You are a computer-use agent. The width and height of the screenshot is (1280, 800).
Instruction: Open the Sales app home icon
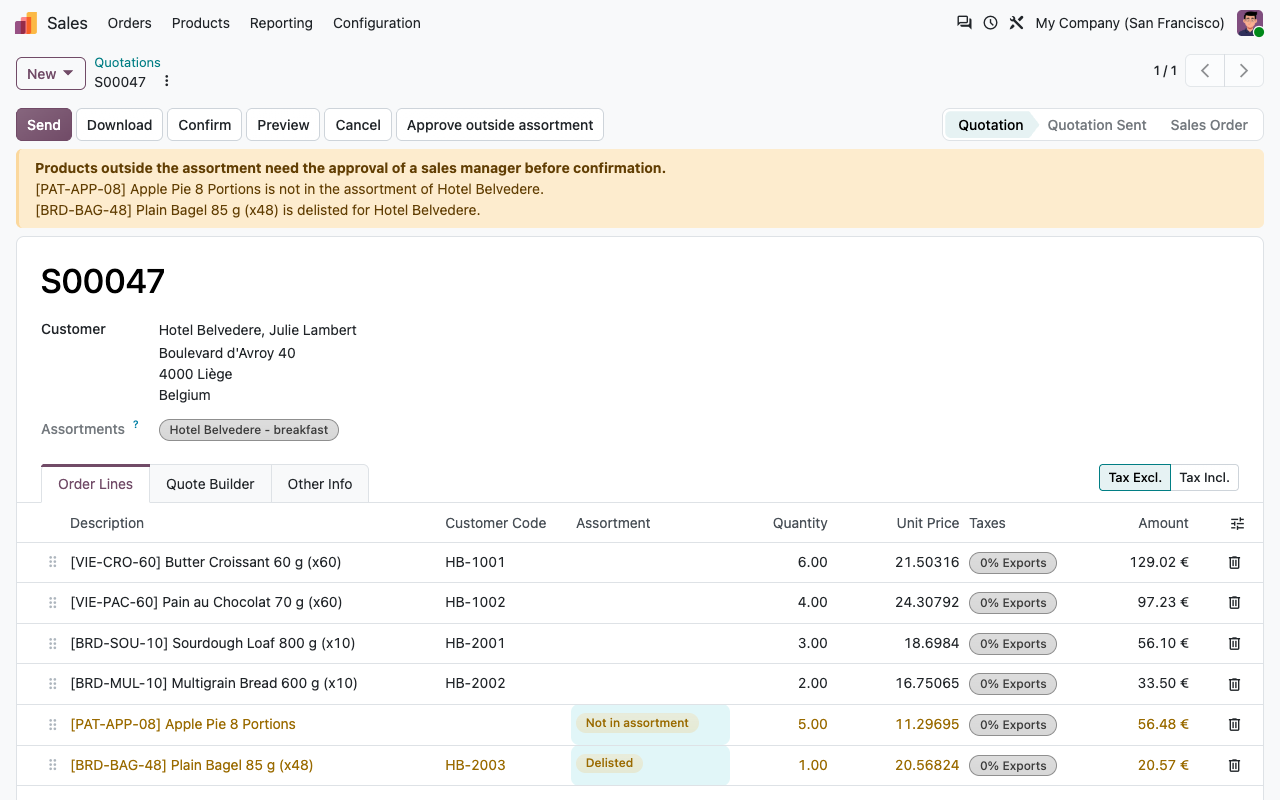click(26, 23)
